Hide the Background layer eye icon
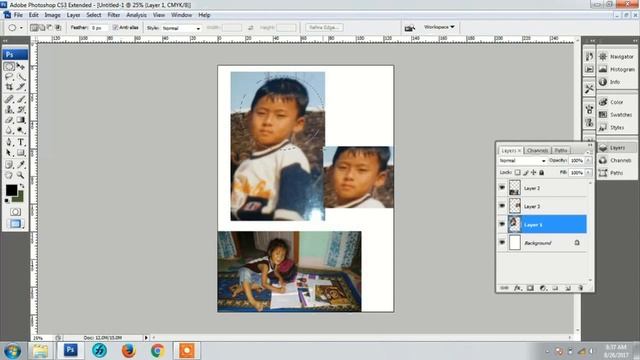The image size is (640, 360). click(x=502, y=242)
